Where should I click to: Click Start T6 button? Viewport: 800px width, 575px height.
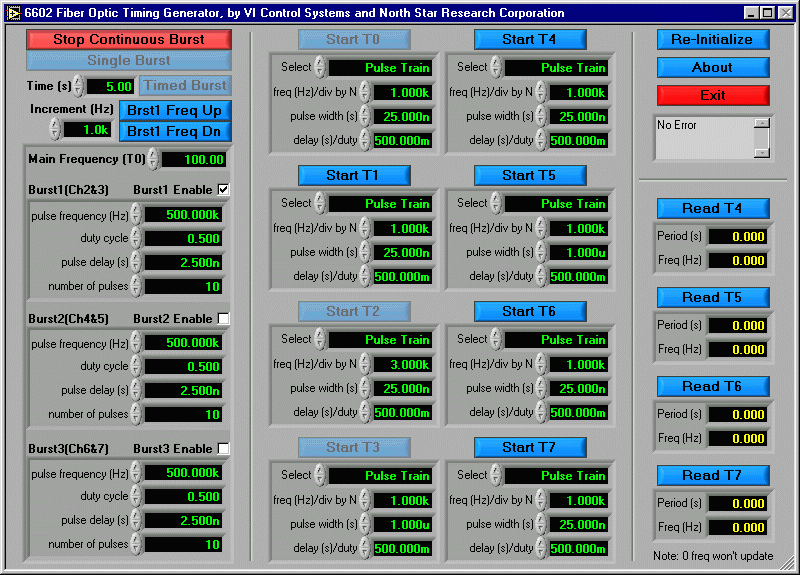pyautogui.click(x=530, y=311)
